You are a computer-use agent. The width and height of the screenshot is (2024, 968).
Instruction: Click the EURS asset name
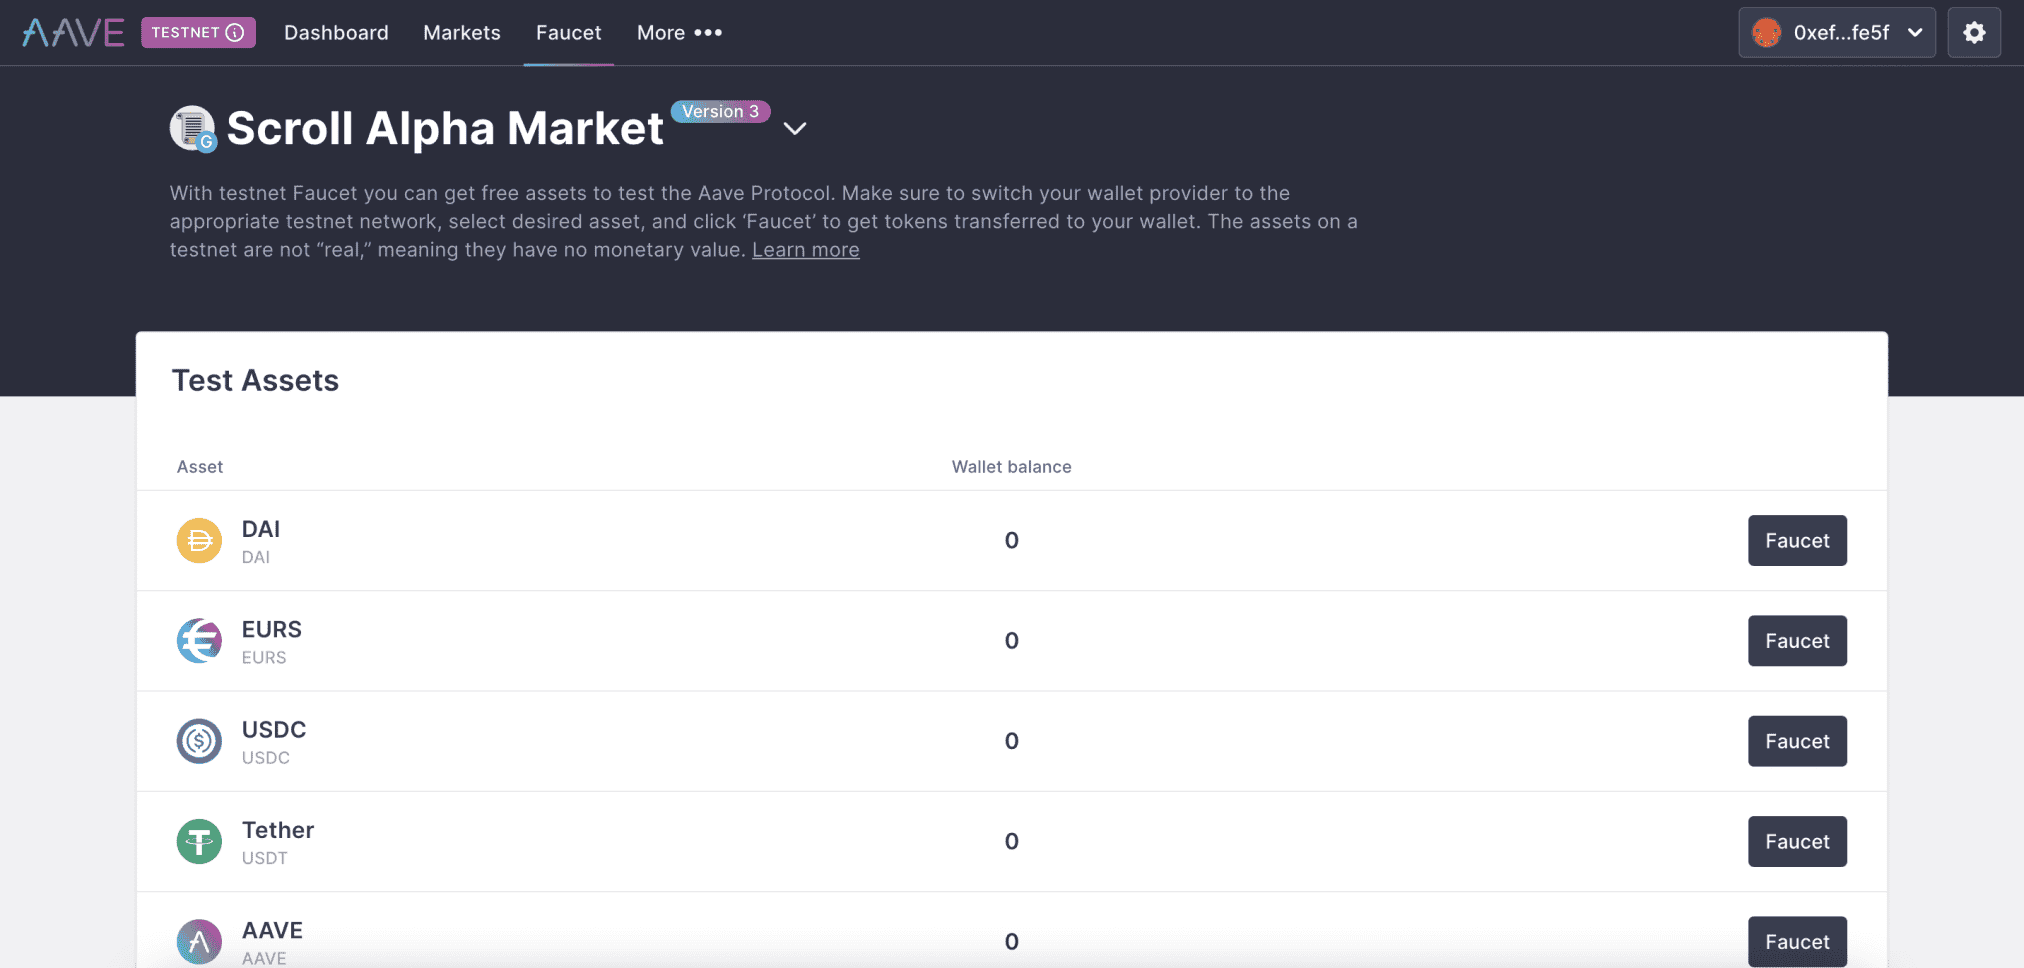[271, 629]
